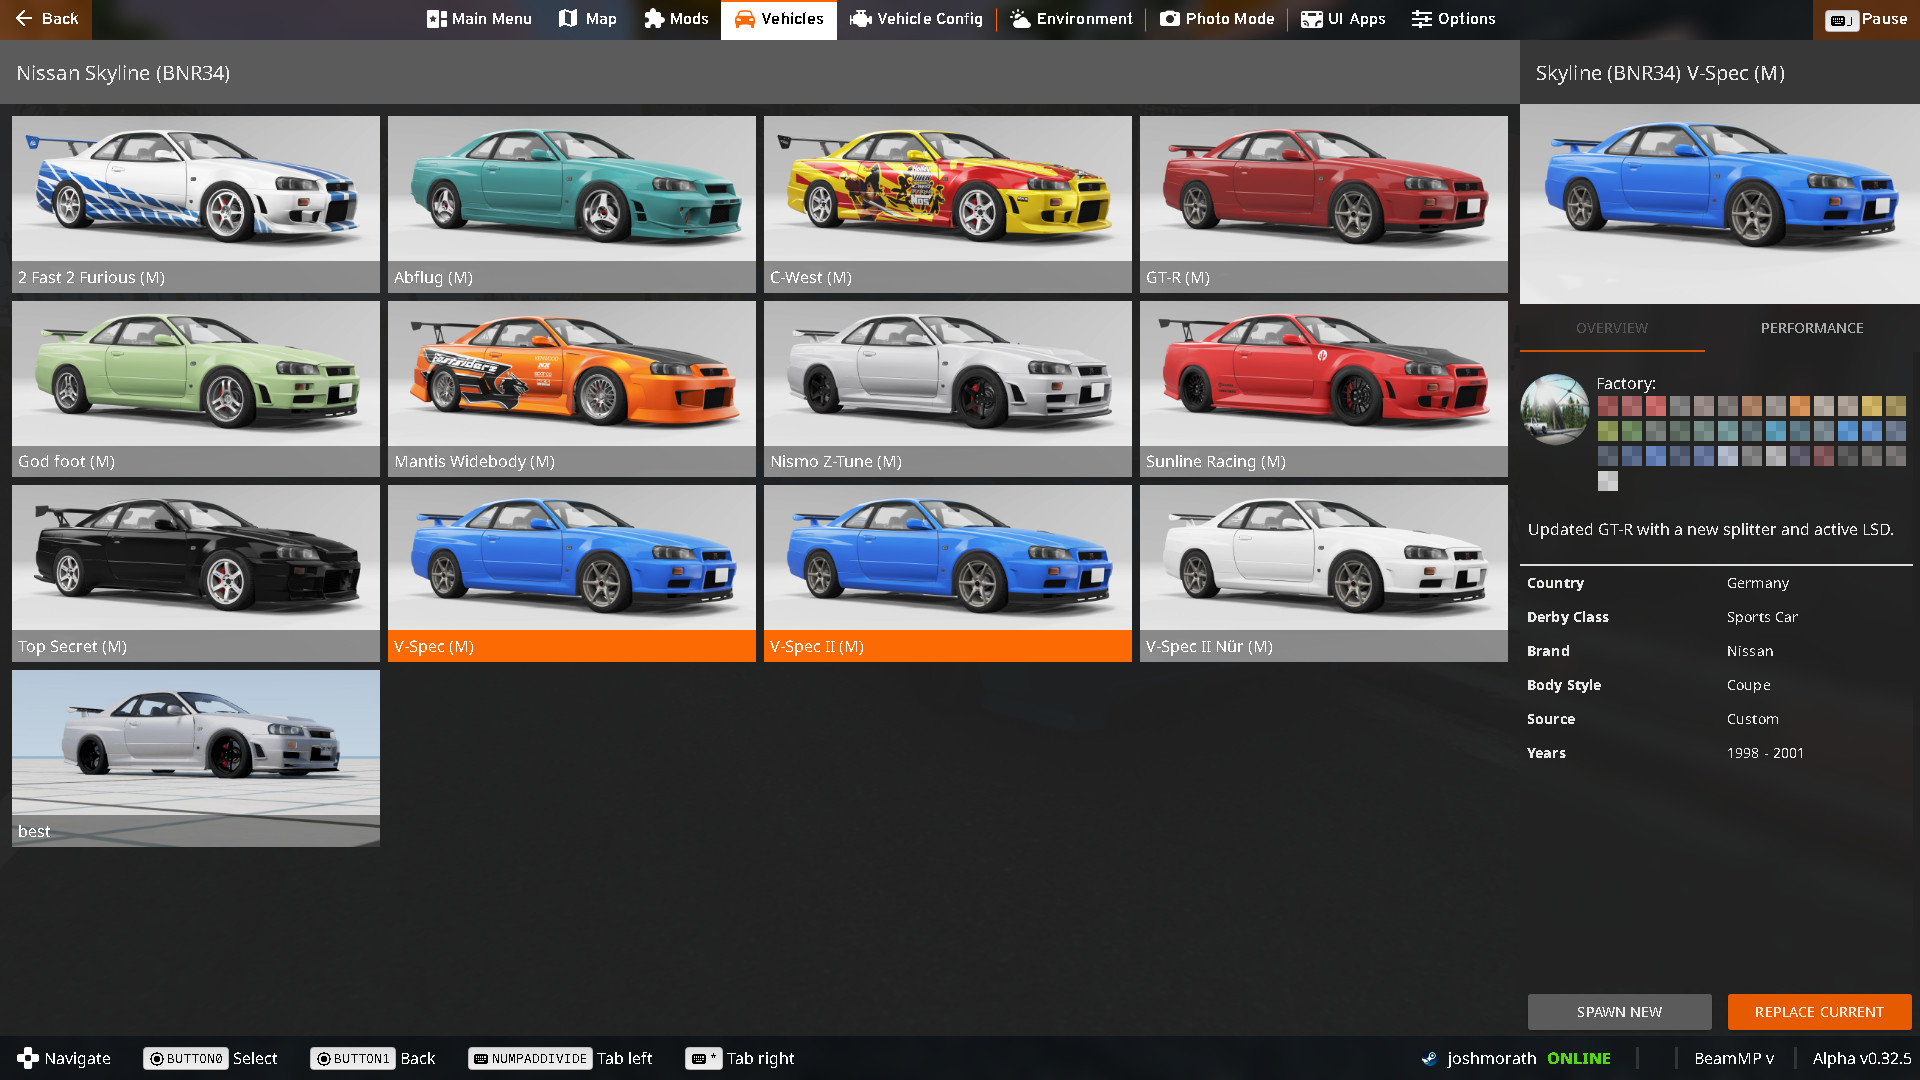
Task: Open the Main Menu
Action: tap(479, 19)
